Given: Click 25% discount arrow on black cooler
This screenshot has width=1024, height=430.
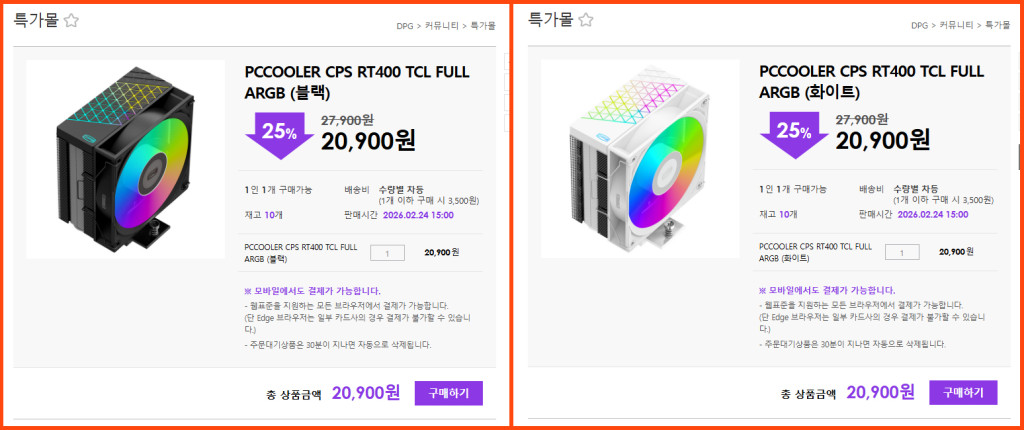Looking at the screenshot, I should 280,135.
